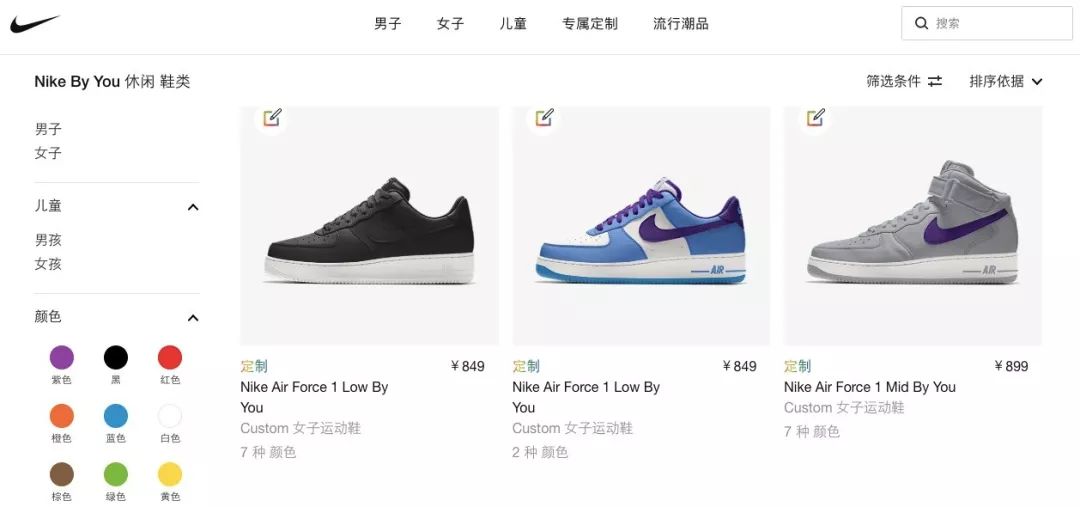Select the red 红色 color swatch

pyautogui.click(x=169, y=358)
